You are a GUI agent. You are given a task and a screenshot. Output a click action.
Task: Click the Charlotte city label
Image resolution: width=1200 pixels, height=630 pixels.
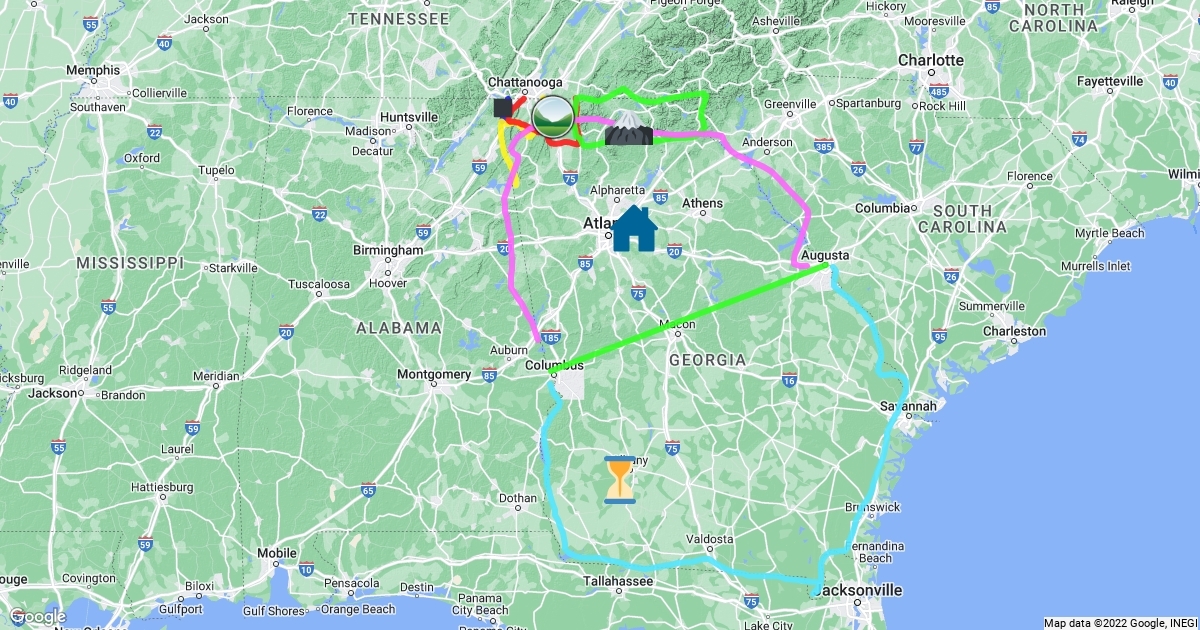pyautogui.click(x=931, y=60)
